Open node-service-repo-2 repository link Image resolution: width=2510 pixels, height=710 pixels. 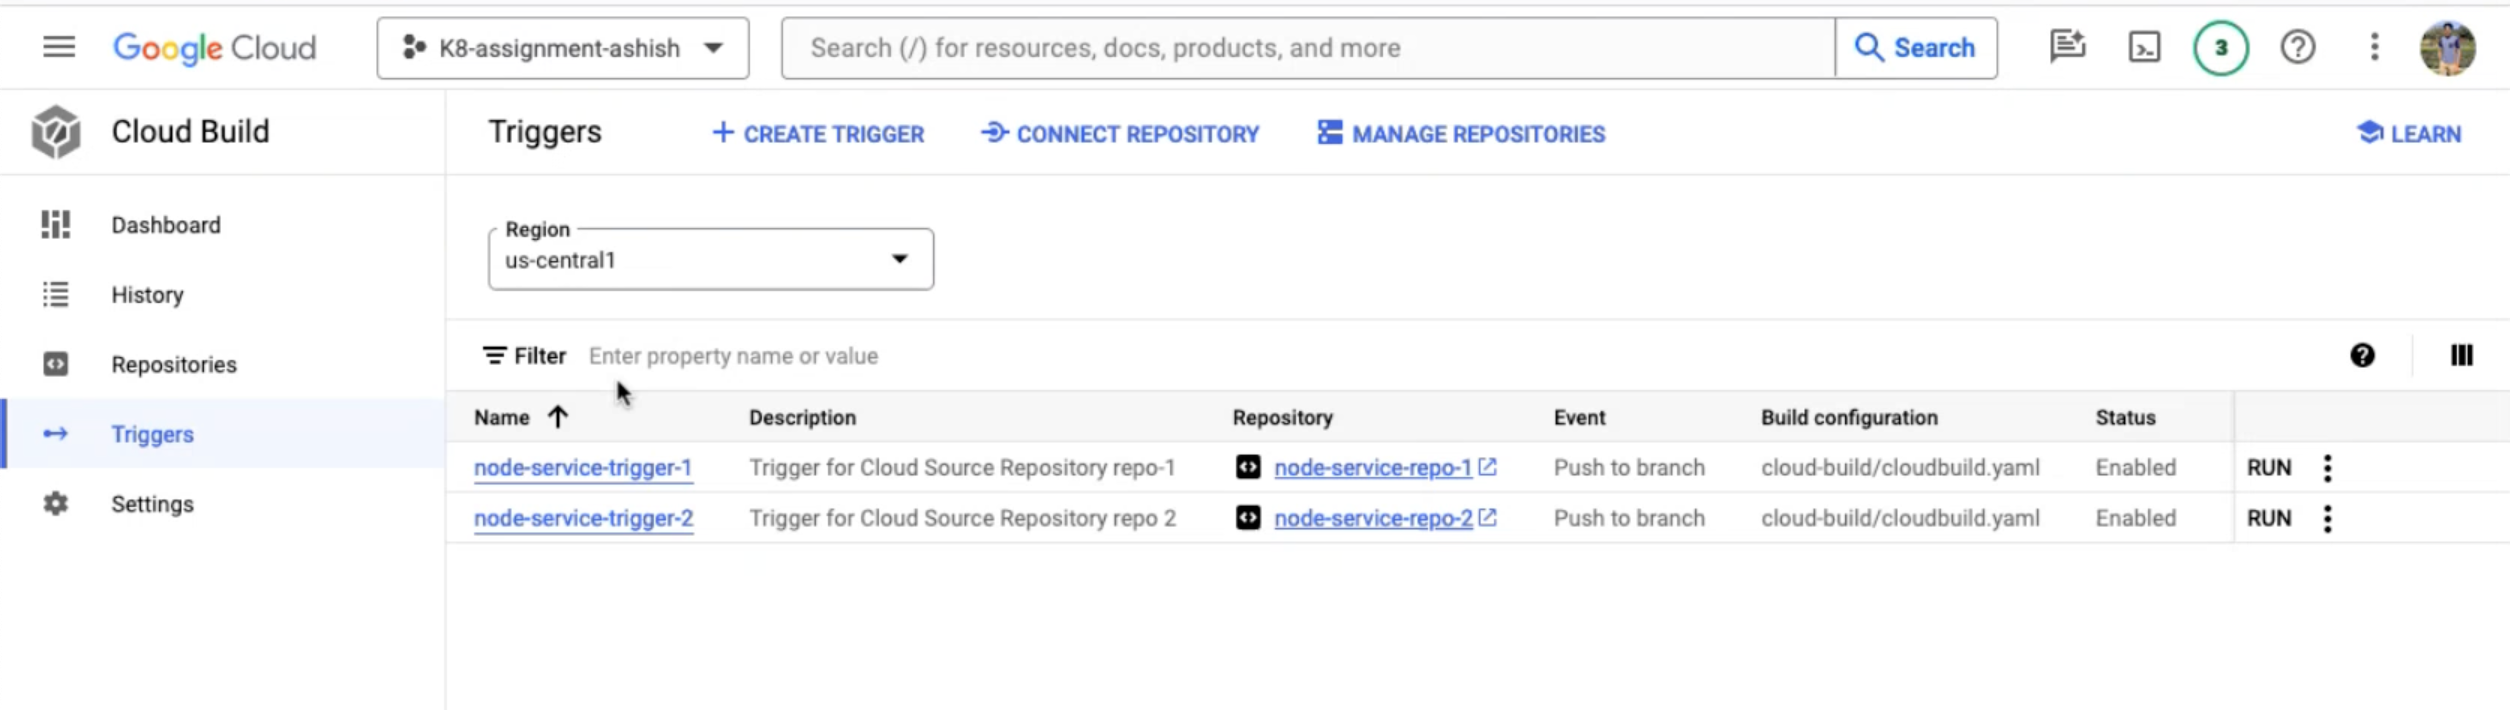tap(1373, 518)
